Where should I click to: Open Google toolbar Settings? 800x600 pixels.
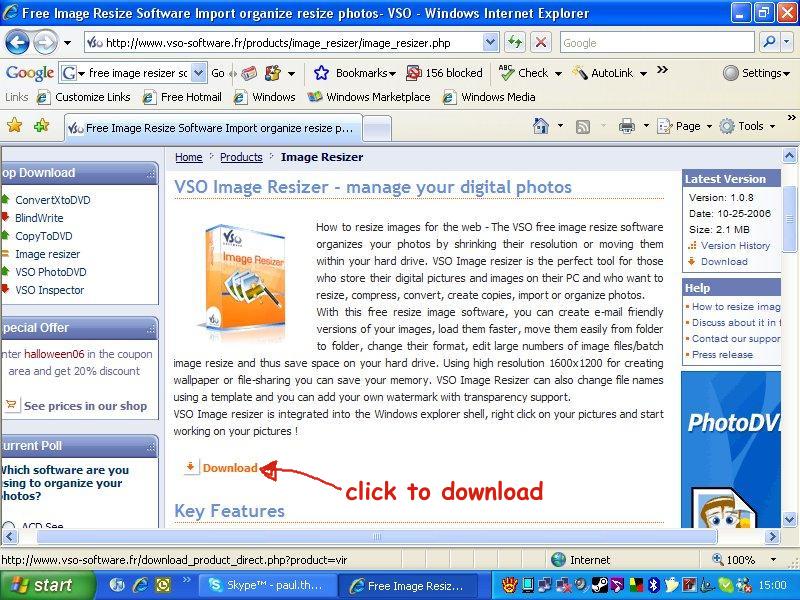coord(757,73)
